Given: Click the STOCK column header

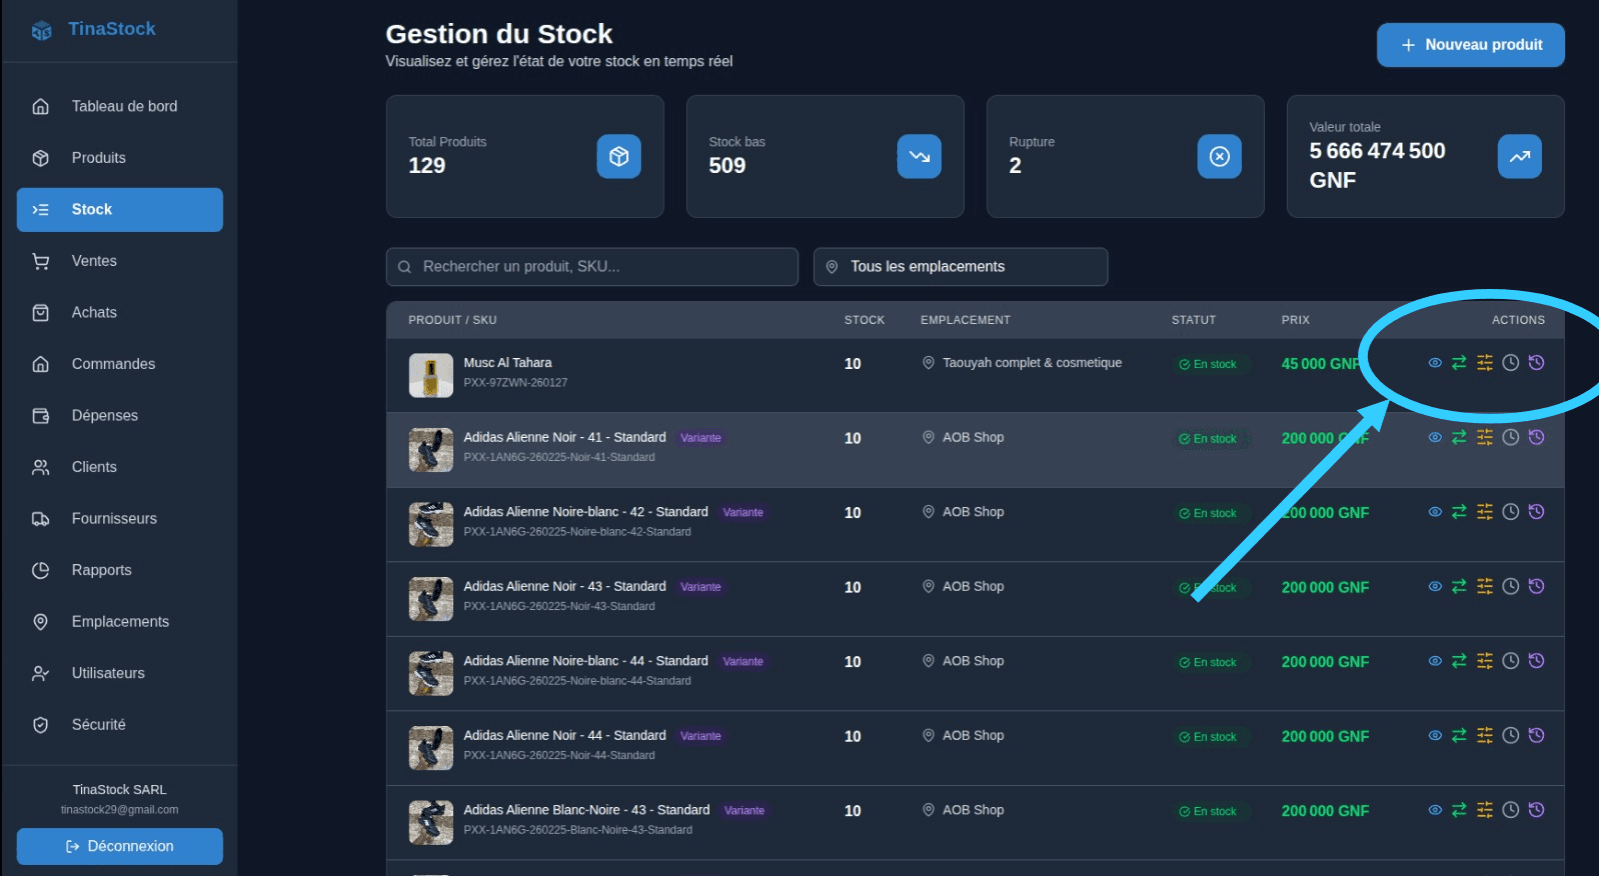Looking at the screenshot, I should pyautogui.click(x=864, y=320).
